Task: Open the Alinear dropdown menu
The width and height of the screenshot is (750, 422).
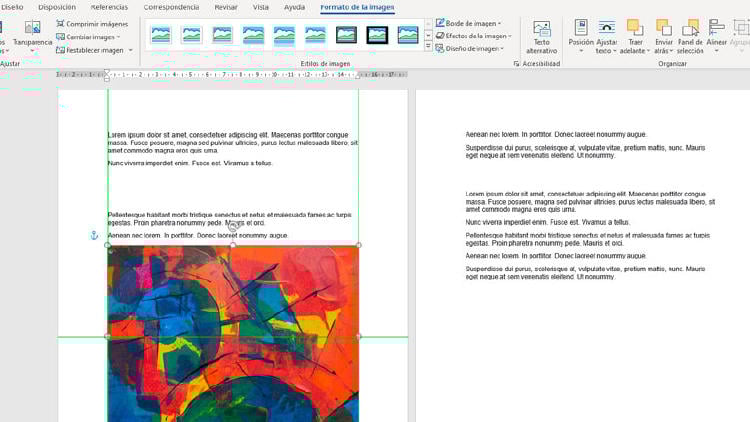Action: [716, 37]
